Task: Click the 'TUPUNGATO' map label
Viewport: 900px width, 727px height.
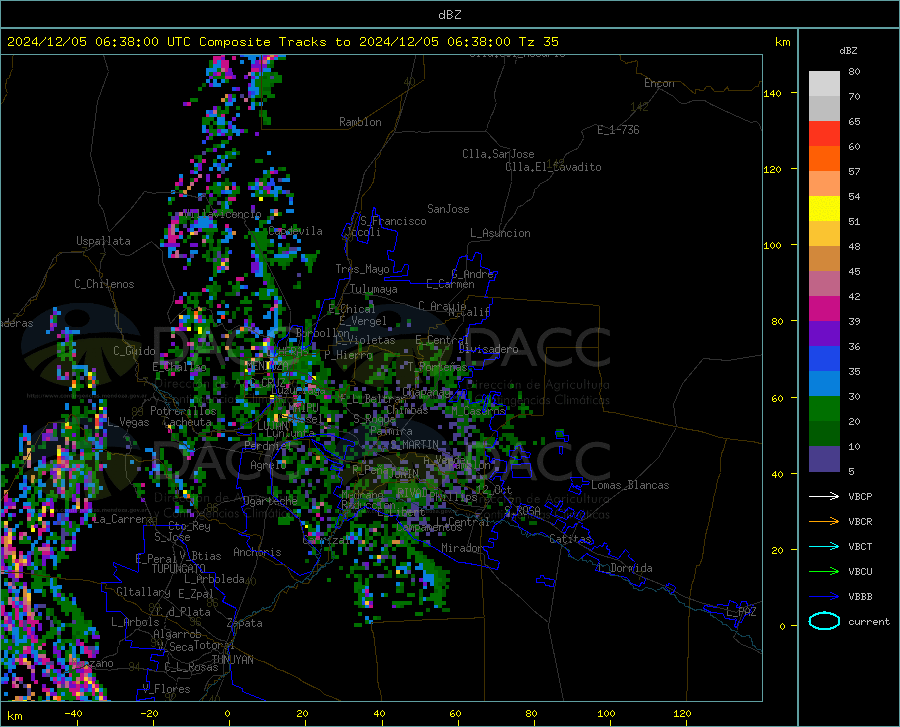Action: [179, 569]
